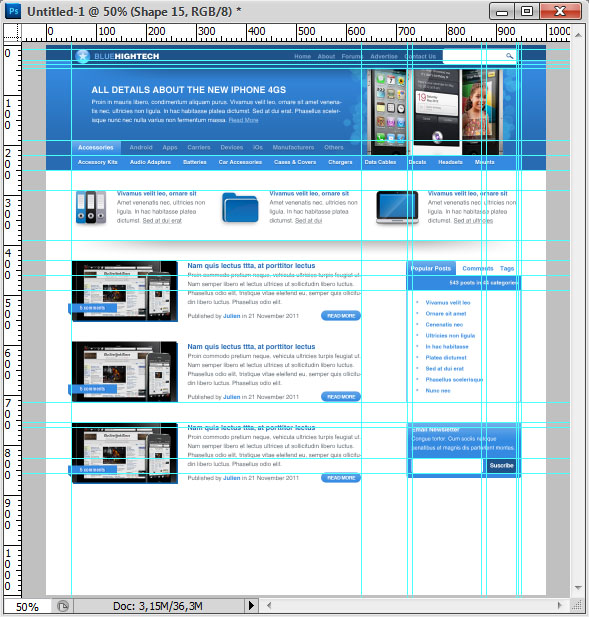Click the In hac habitasse sidebar link

pyautogui.click(x=447, y=347)
